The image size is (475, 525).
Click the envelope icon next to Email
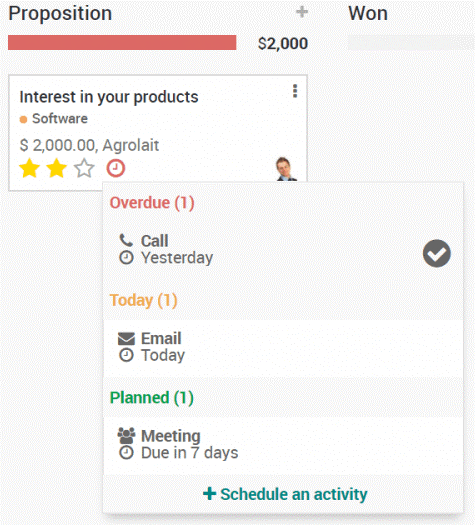click(126, 339)
